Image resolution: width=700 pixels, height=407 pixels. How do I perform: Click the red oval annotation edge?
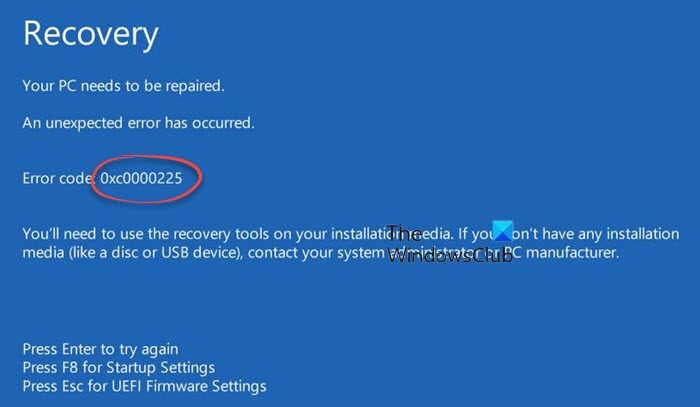[200, 175]
